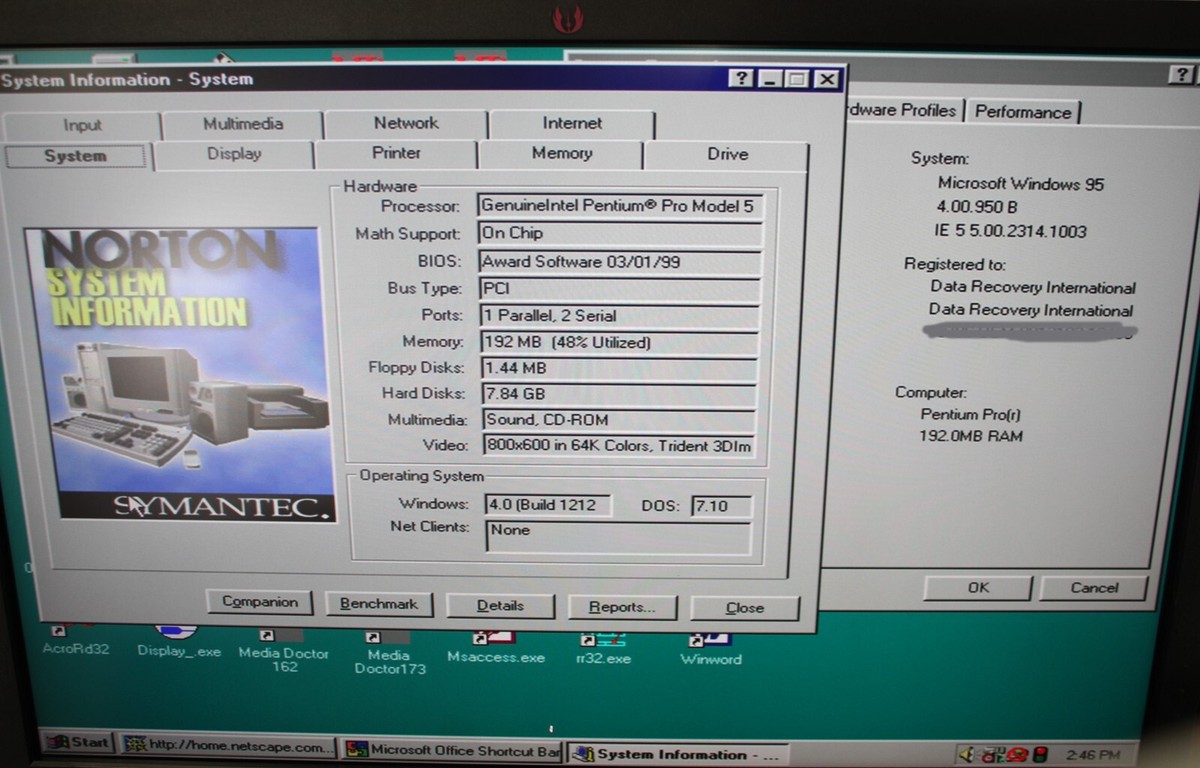
Task: Click the Pentium Pro(r) computer text
Action: (970, 414)
